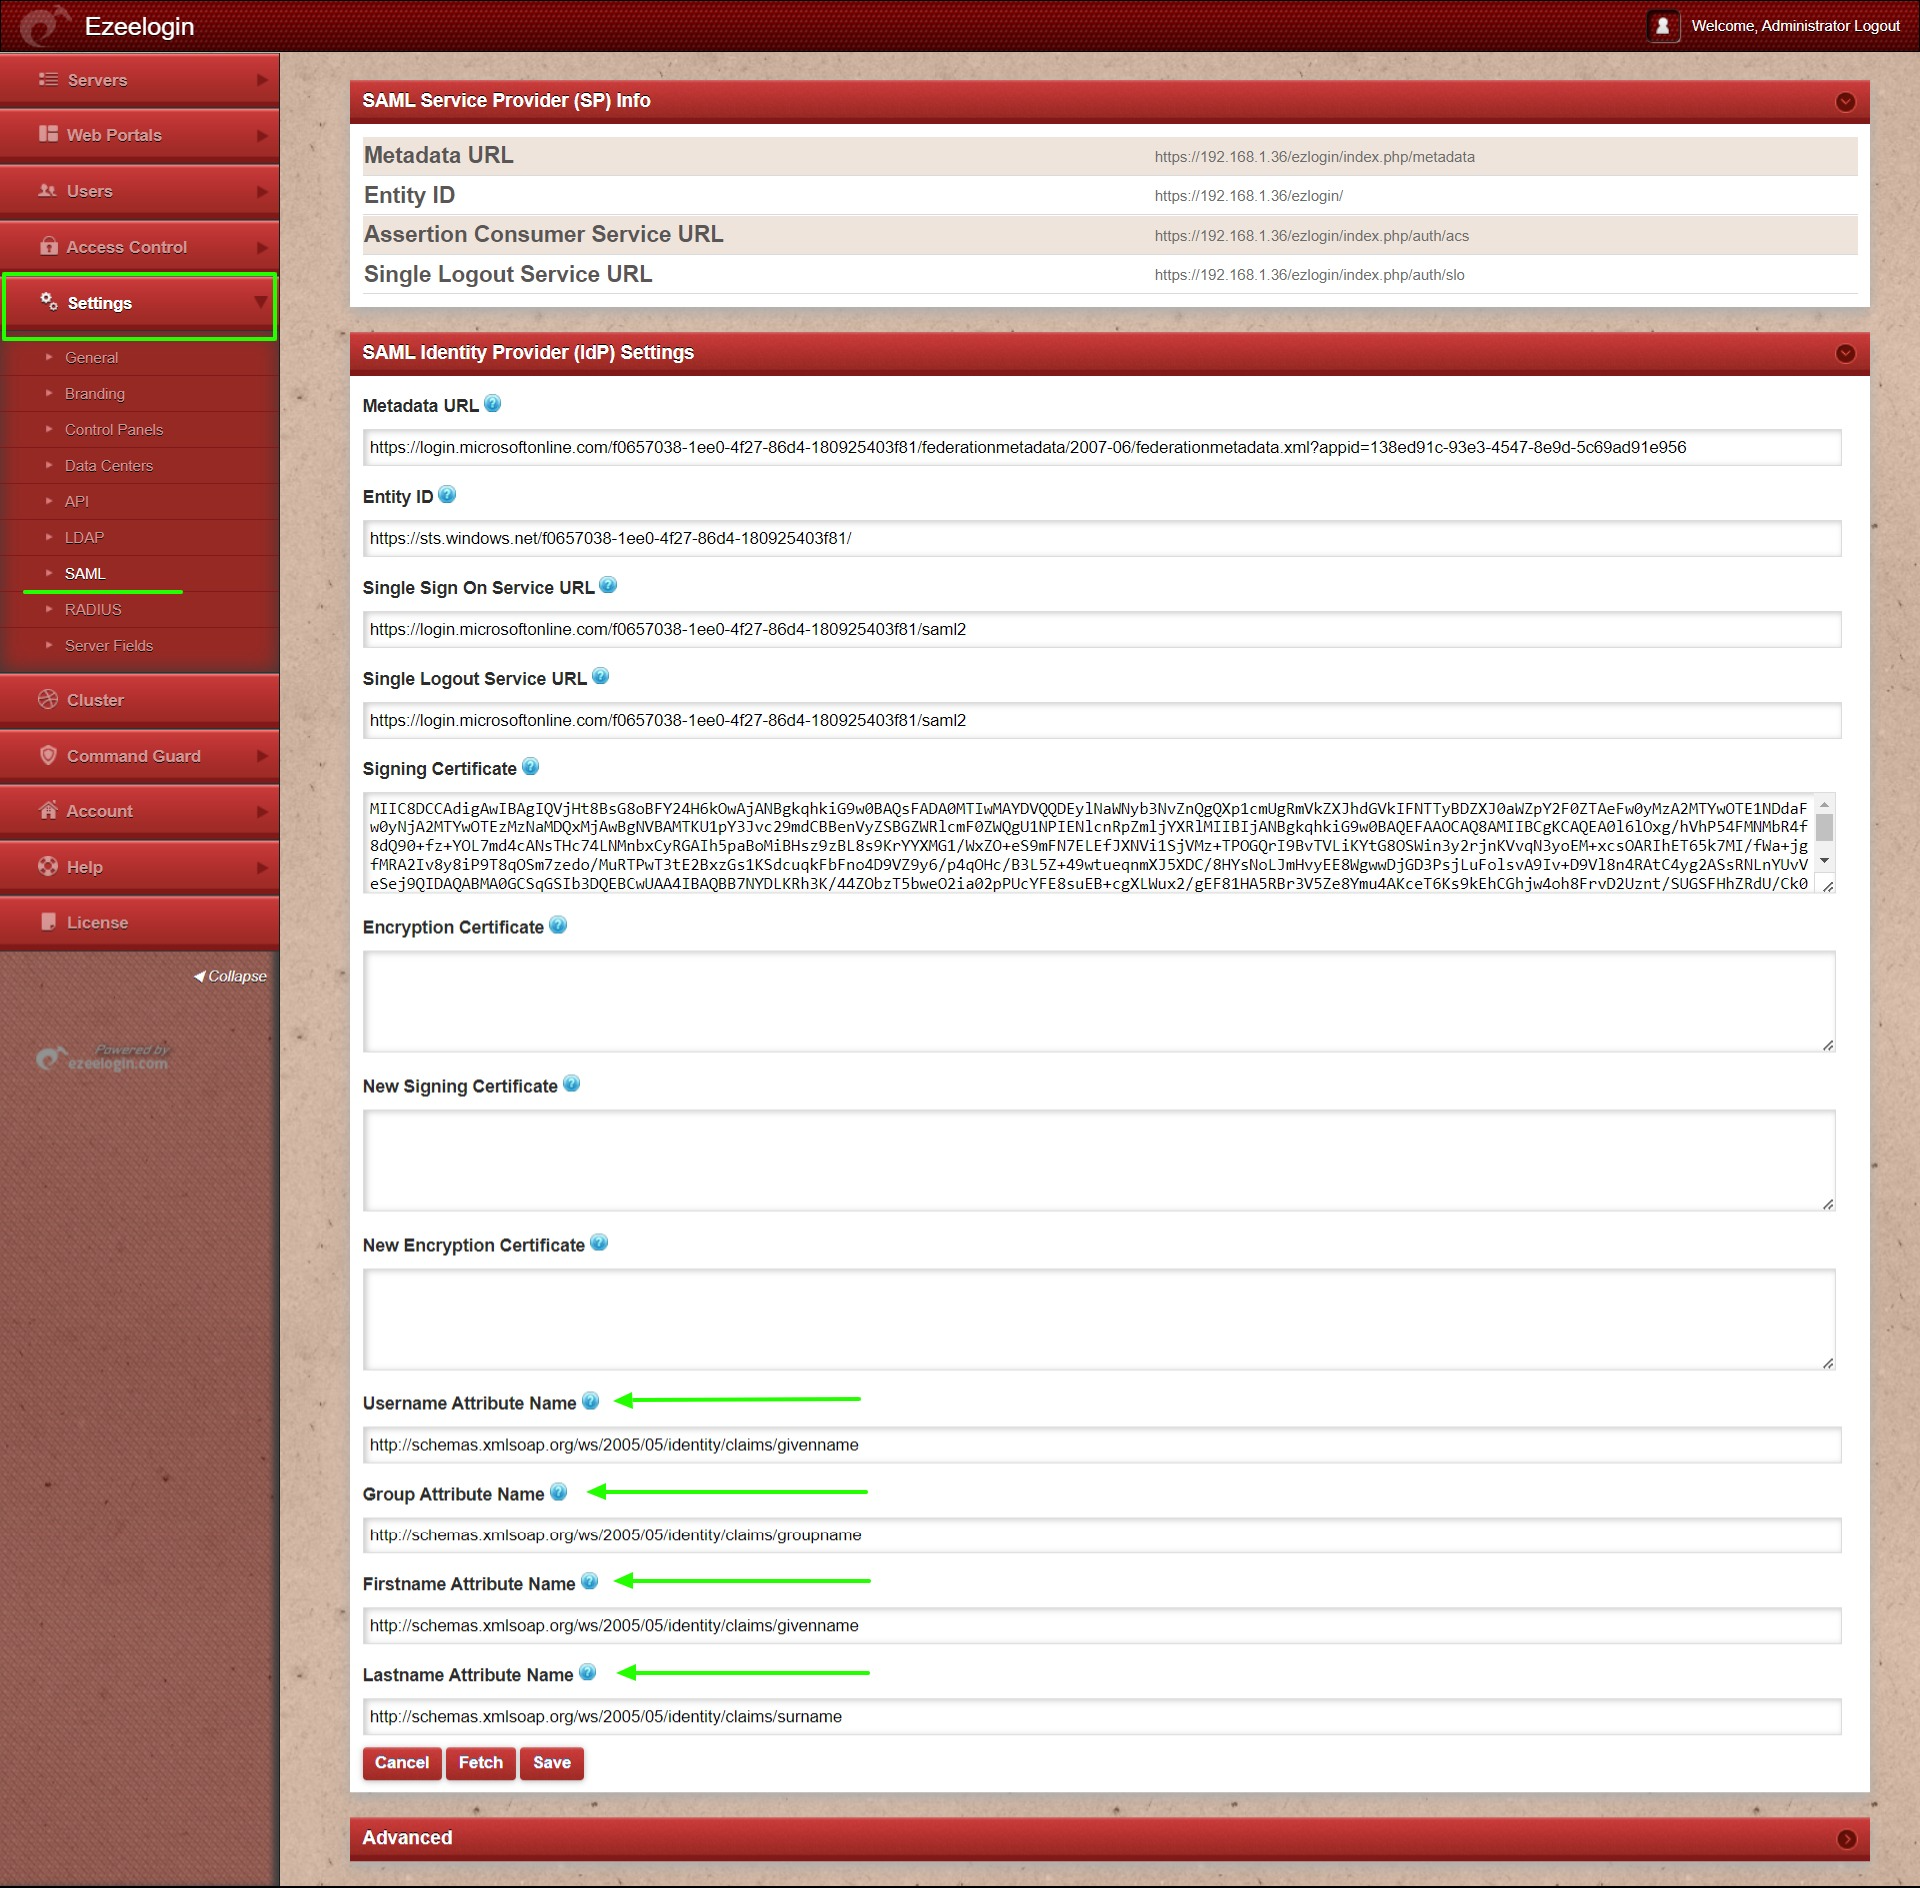Click help icon beside IdP Metadata URL
This screenshot has width=1920, height=1888.
coord(492,404)
